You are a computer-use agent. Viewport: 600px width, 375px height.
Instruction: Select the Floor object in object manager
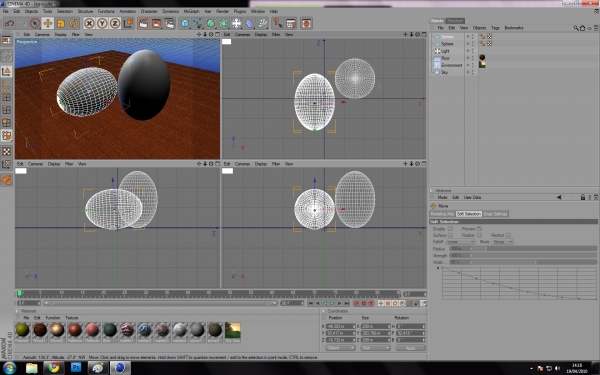(445, 58)
